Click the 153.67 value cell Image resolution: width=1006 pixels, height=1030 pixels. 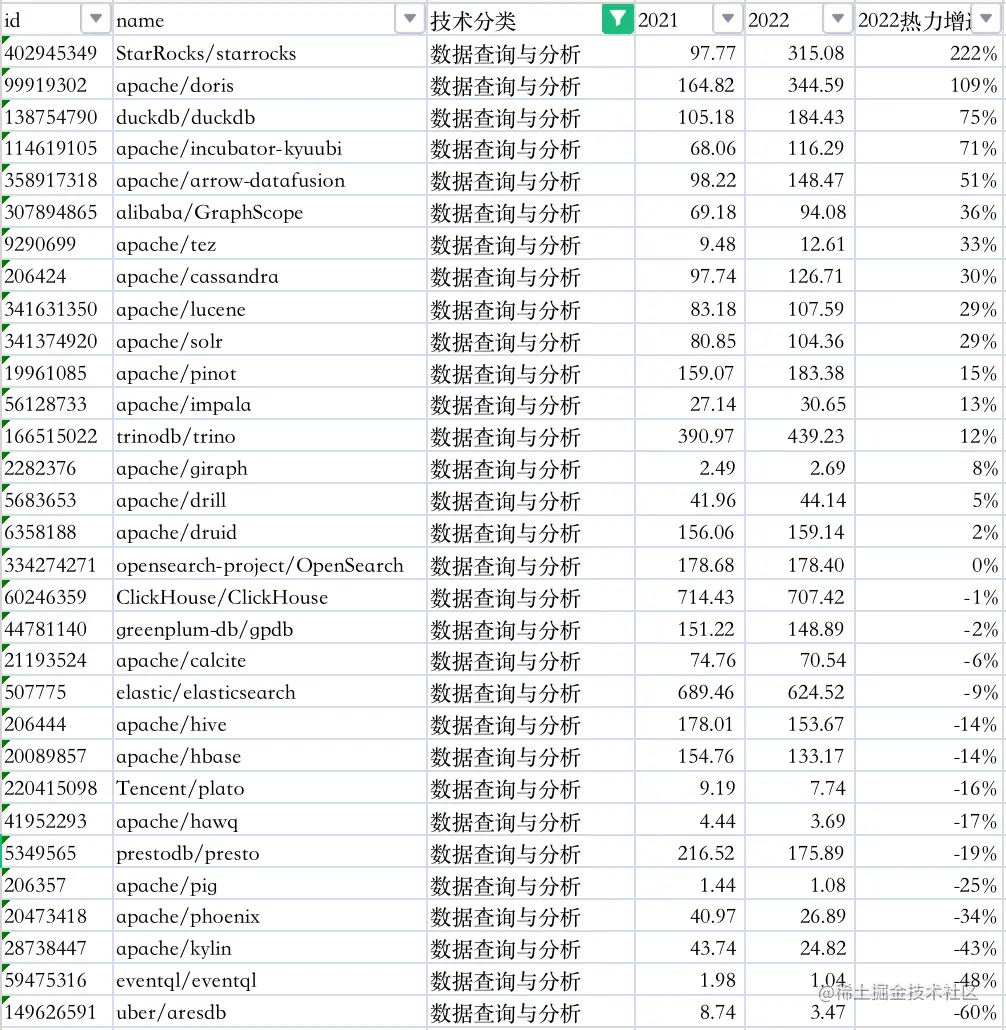pos(800,725)
